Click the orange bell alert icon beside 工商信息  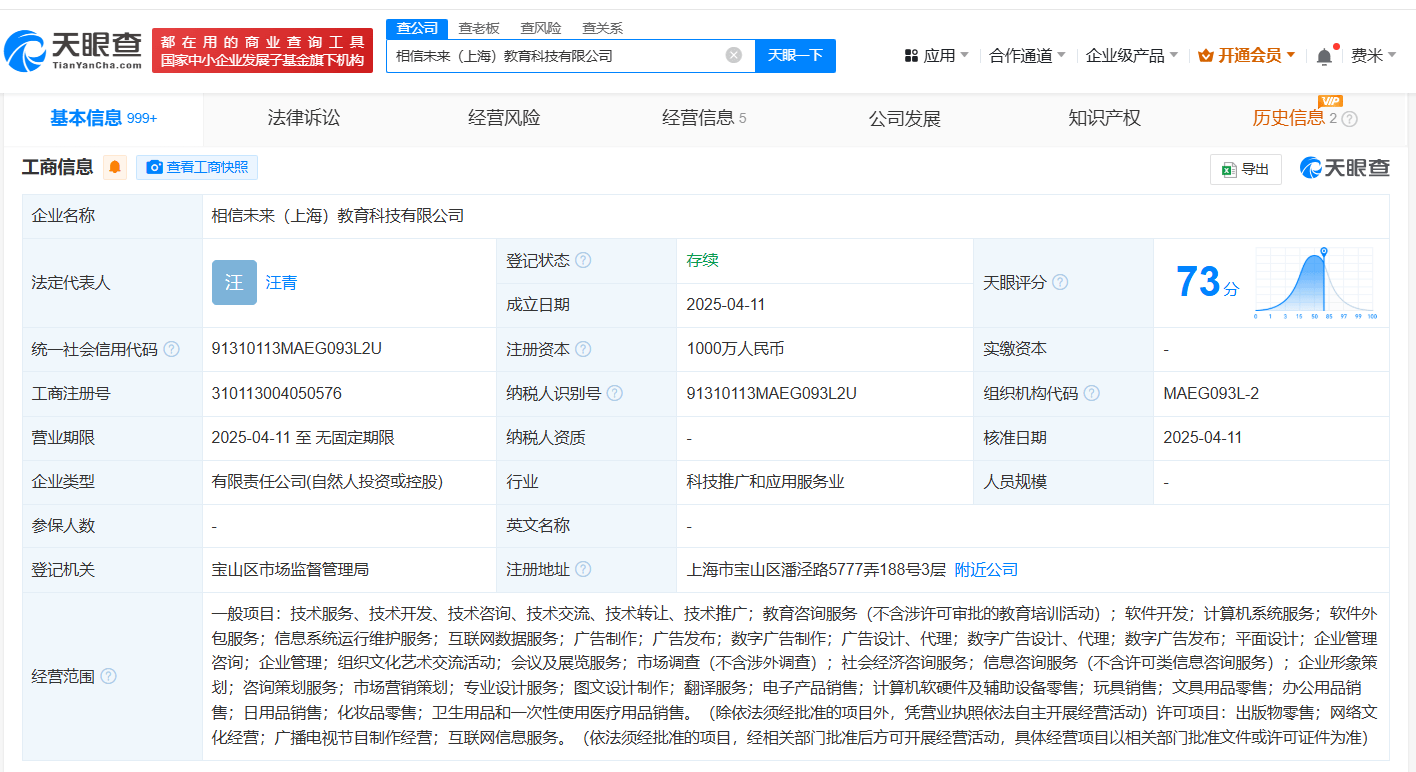(115, 167)
